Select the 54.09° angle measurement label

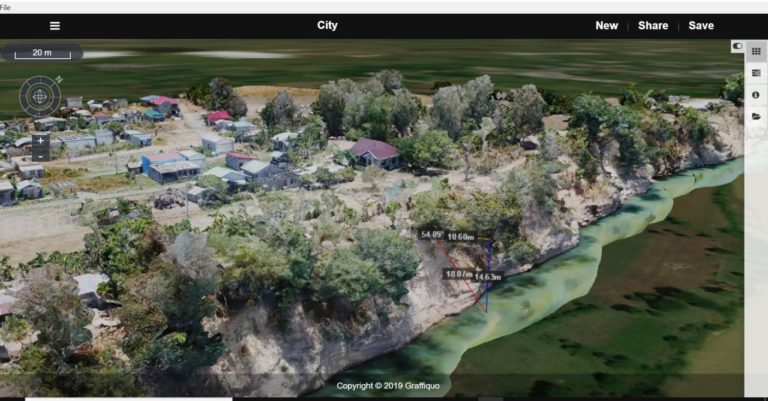point(431,234)
